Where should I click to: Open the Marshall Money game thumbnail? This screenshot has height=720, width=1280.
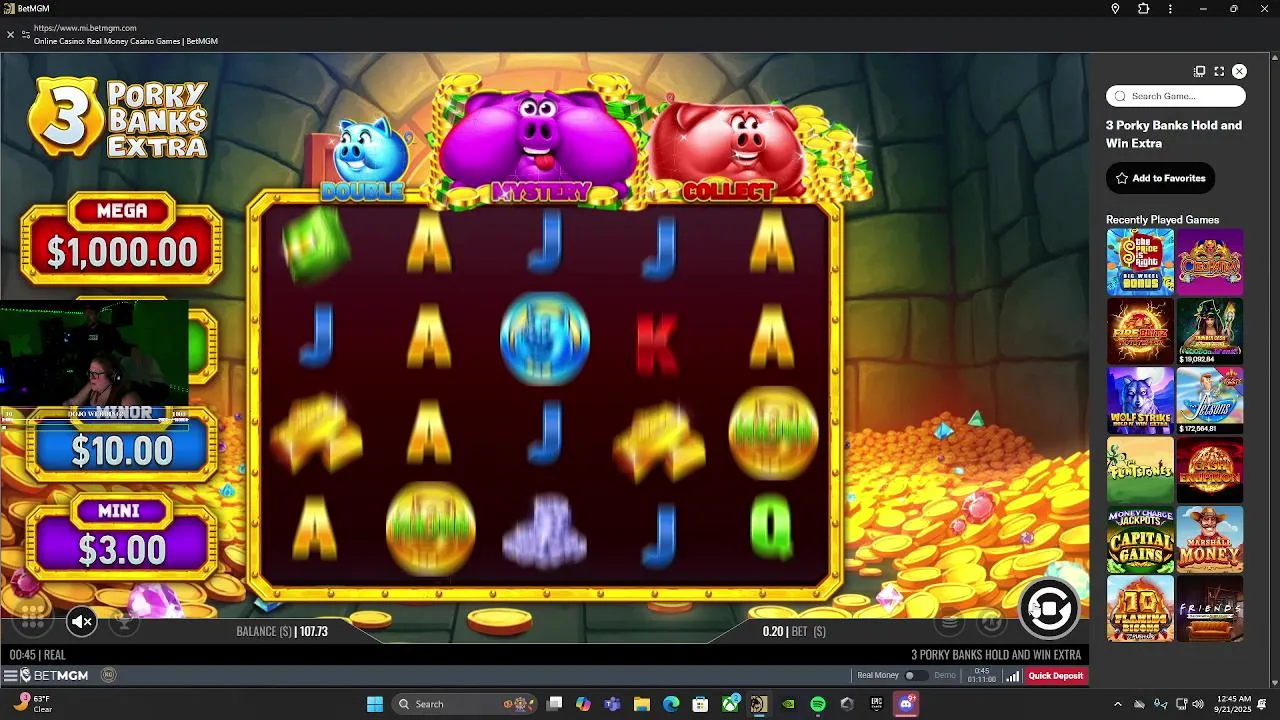coord(1210,539)
